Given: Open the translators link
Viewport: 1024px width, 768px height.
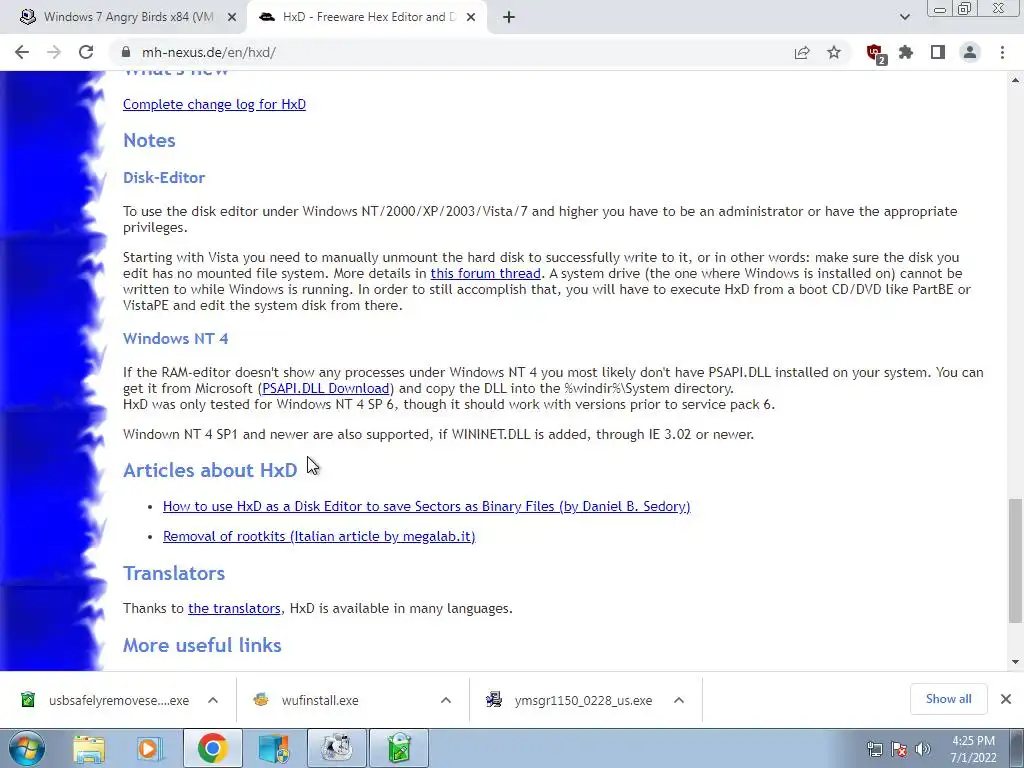Looking at the screenshot, I should (x=234, y=608).
